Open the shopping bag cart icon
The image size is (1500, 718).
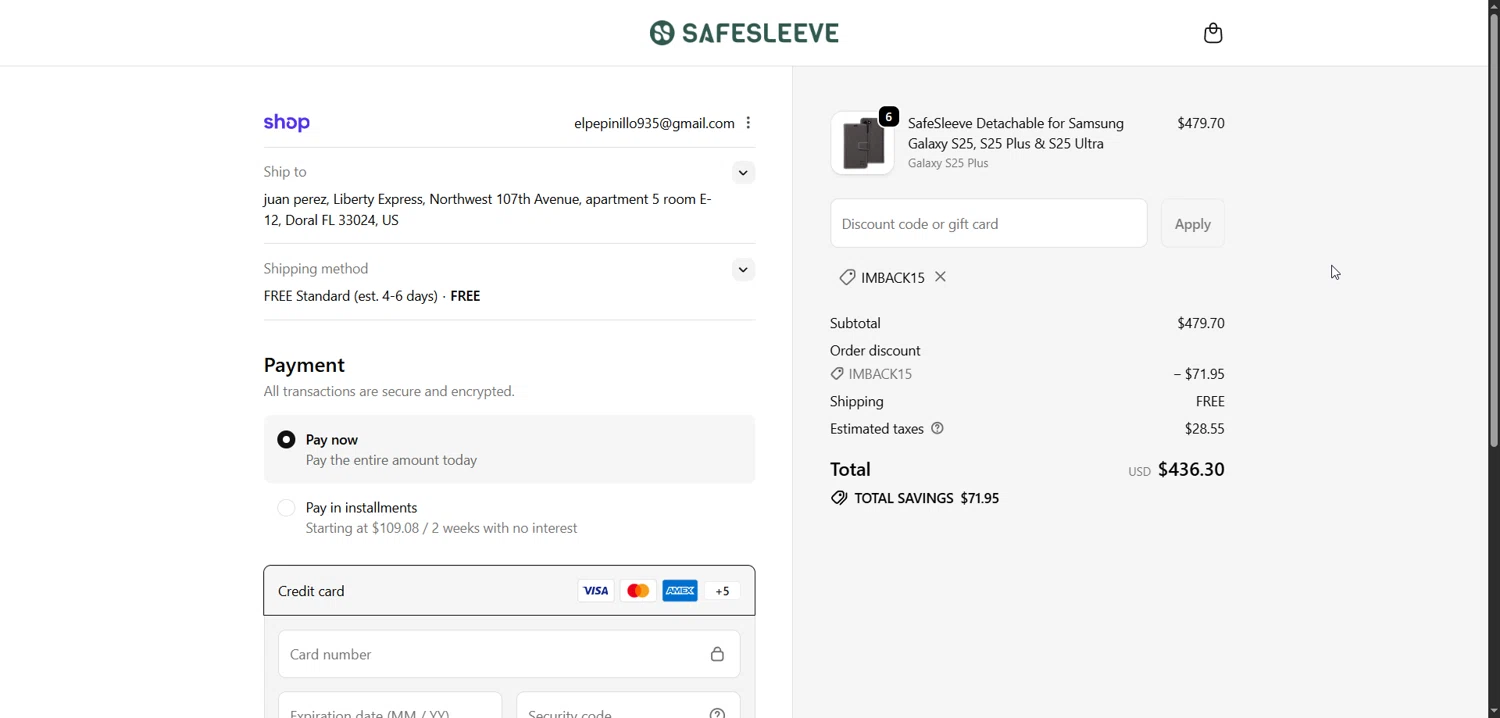[x=1213, y=33]
